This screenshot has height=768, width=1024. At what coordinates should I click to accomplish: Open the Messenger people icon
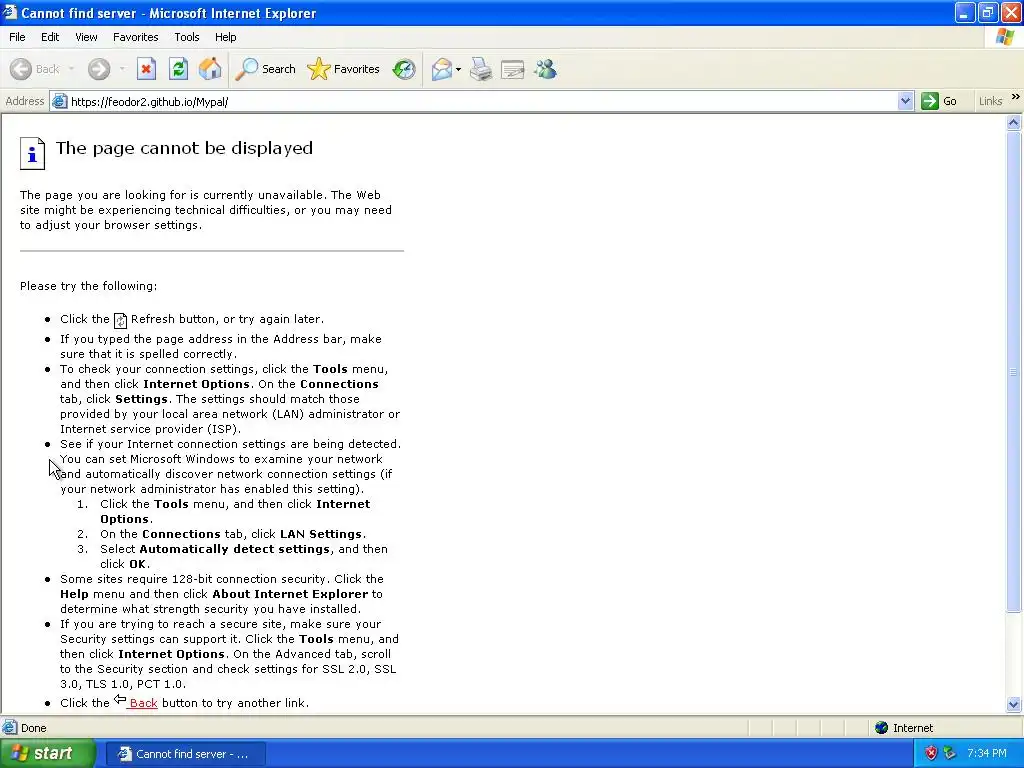pyautogui.click(x=545, y=69)
